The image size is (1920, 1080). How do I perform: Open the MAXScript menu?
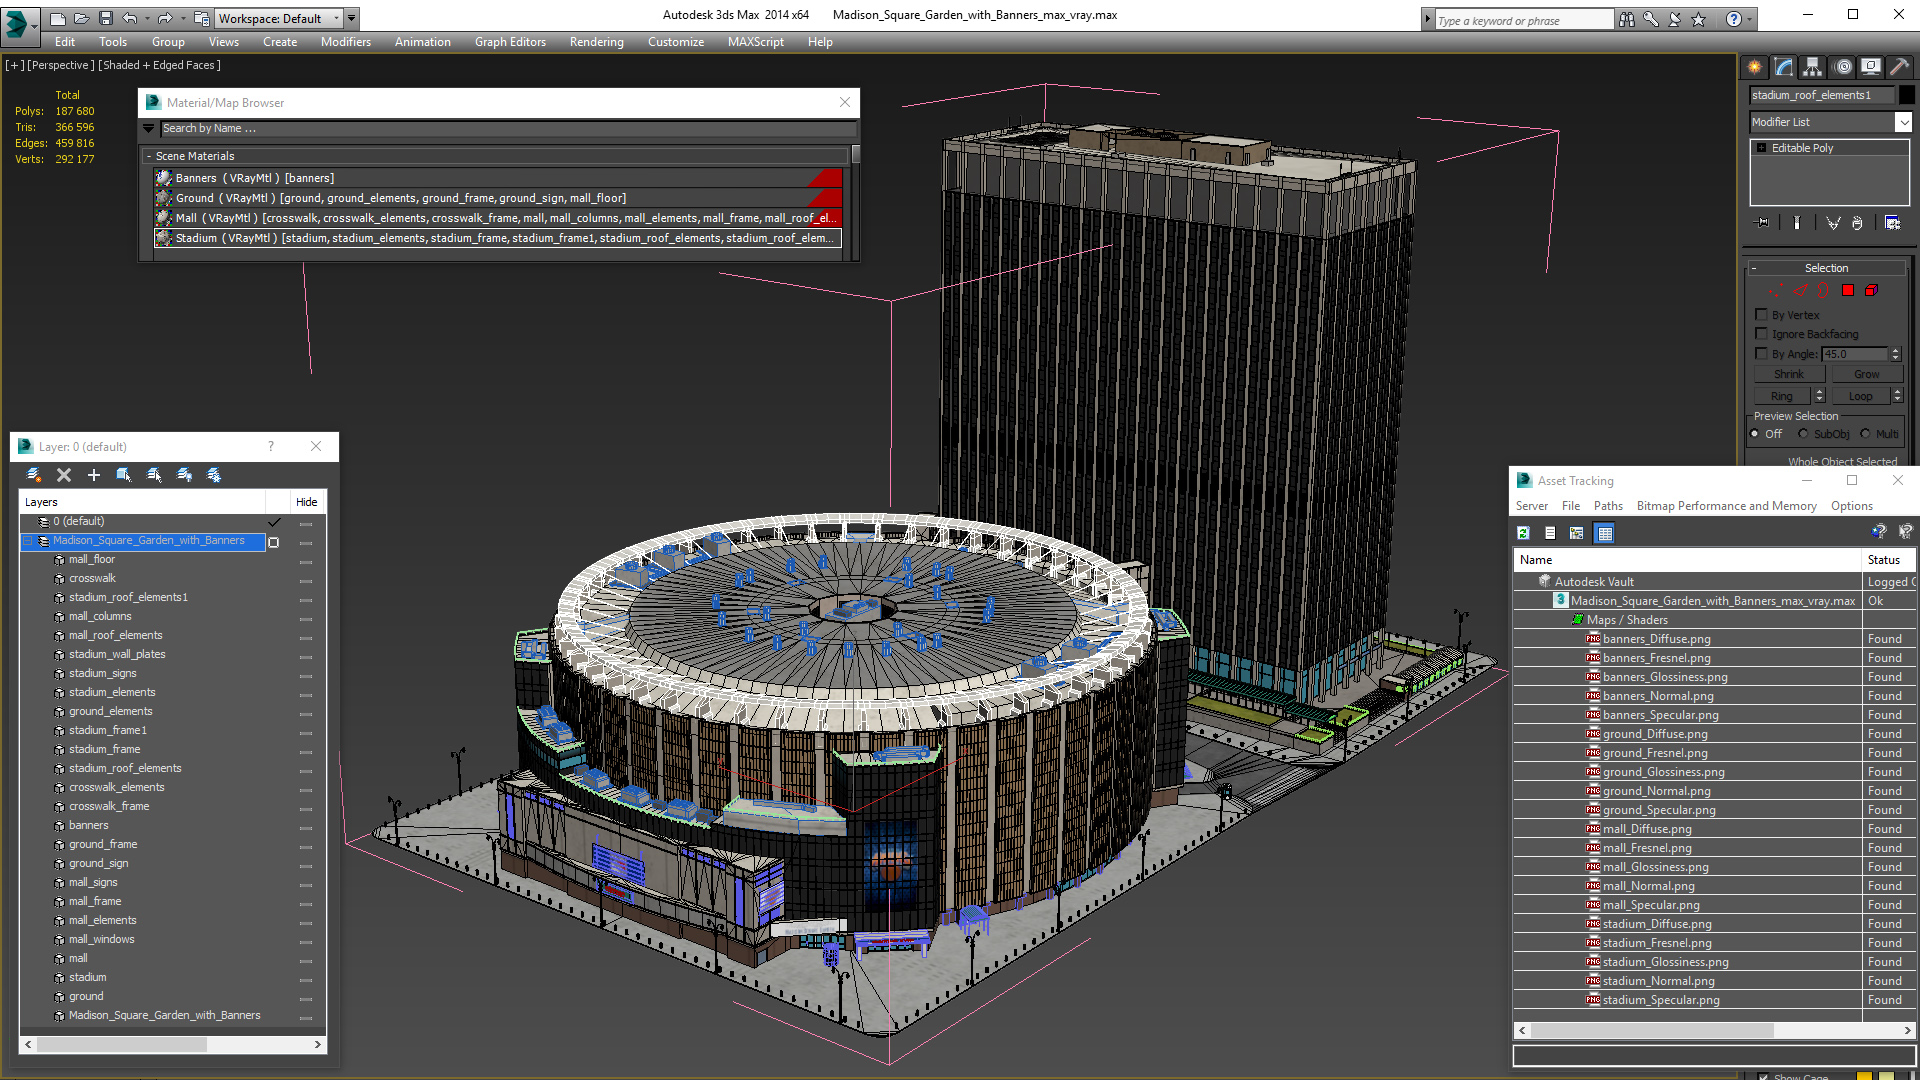coord(755,42)
